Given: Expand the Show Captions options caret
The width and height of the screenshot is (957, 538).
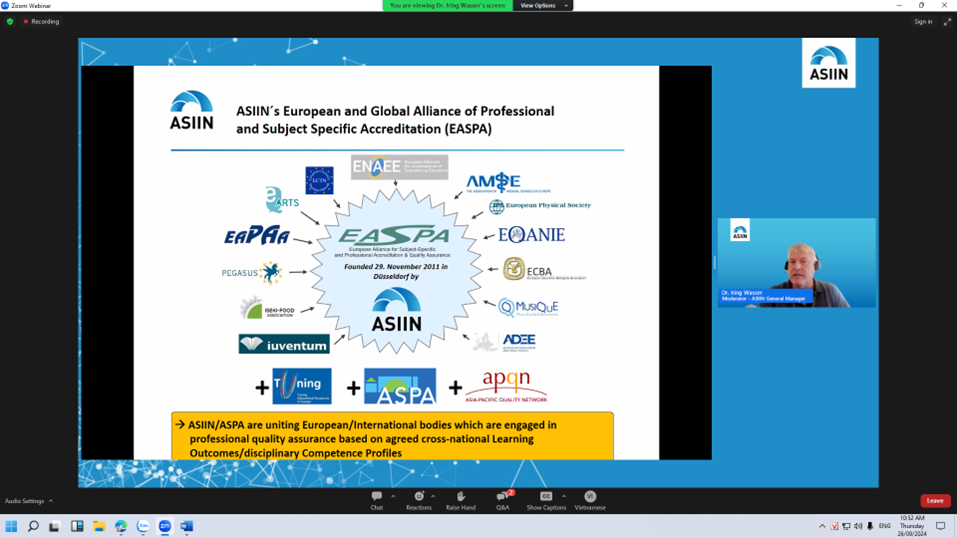Looking at the screenshot, I should point(564,496).
